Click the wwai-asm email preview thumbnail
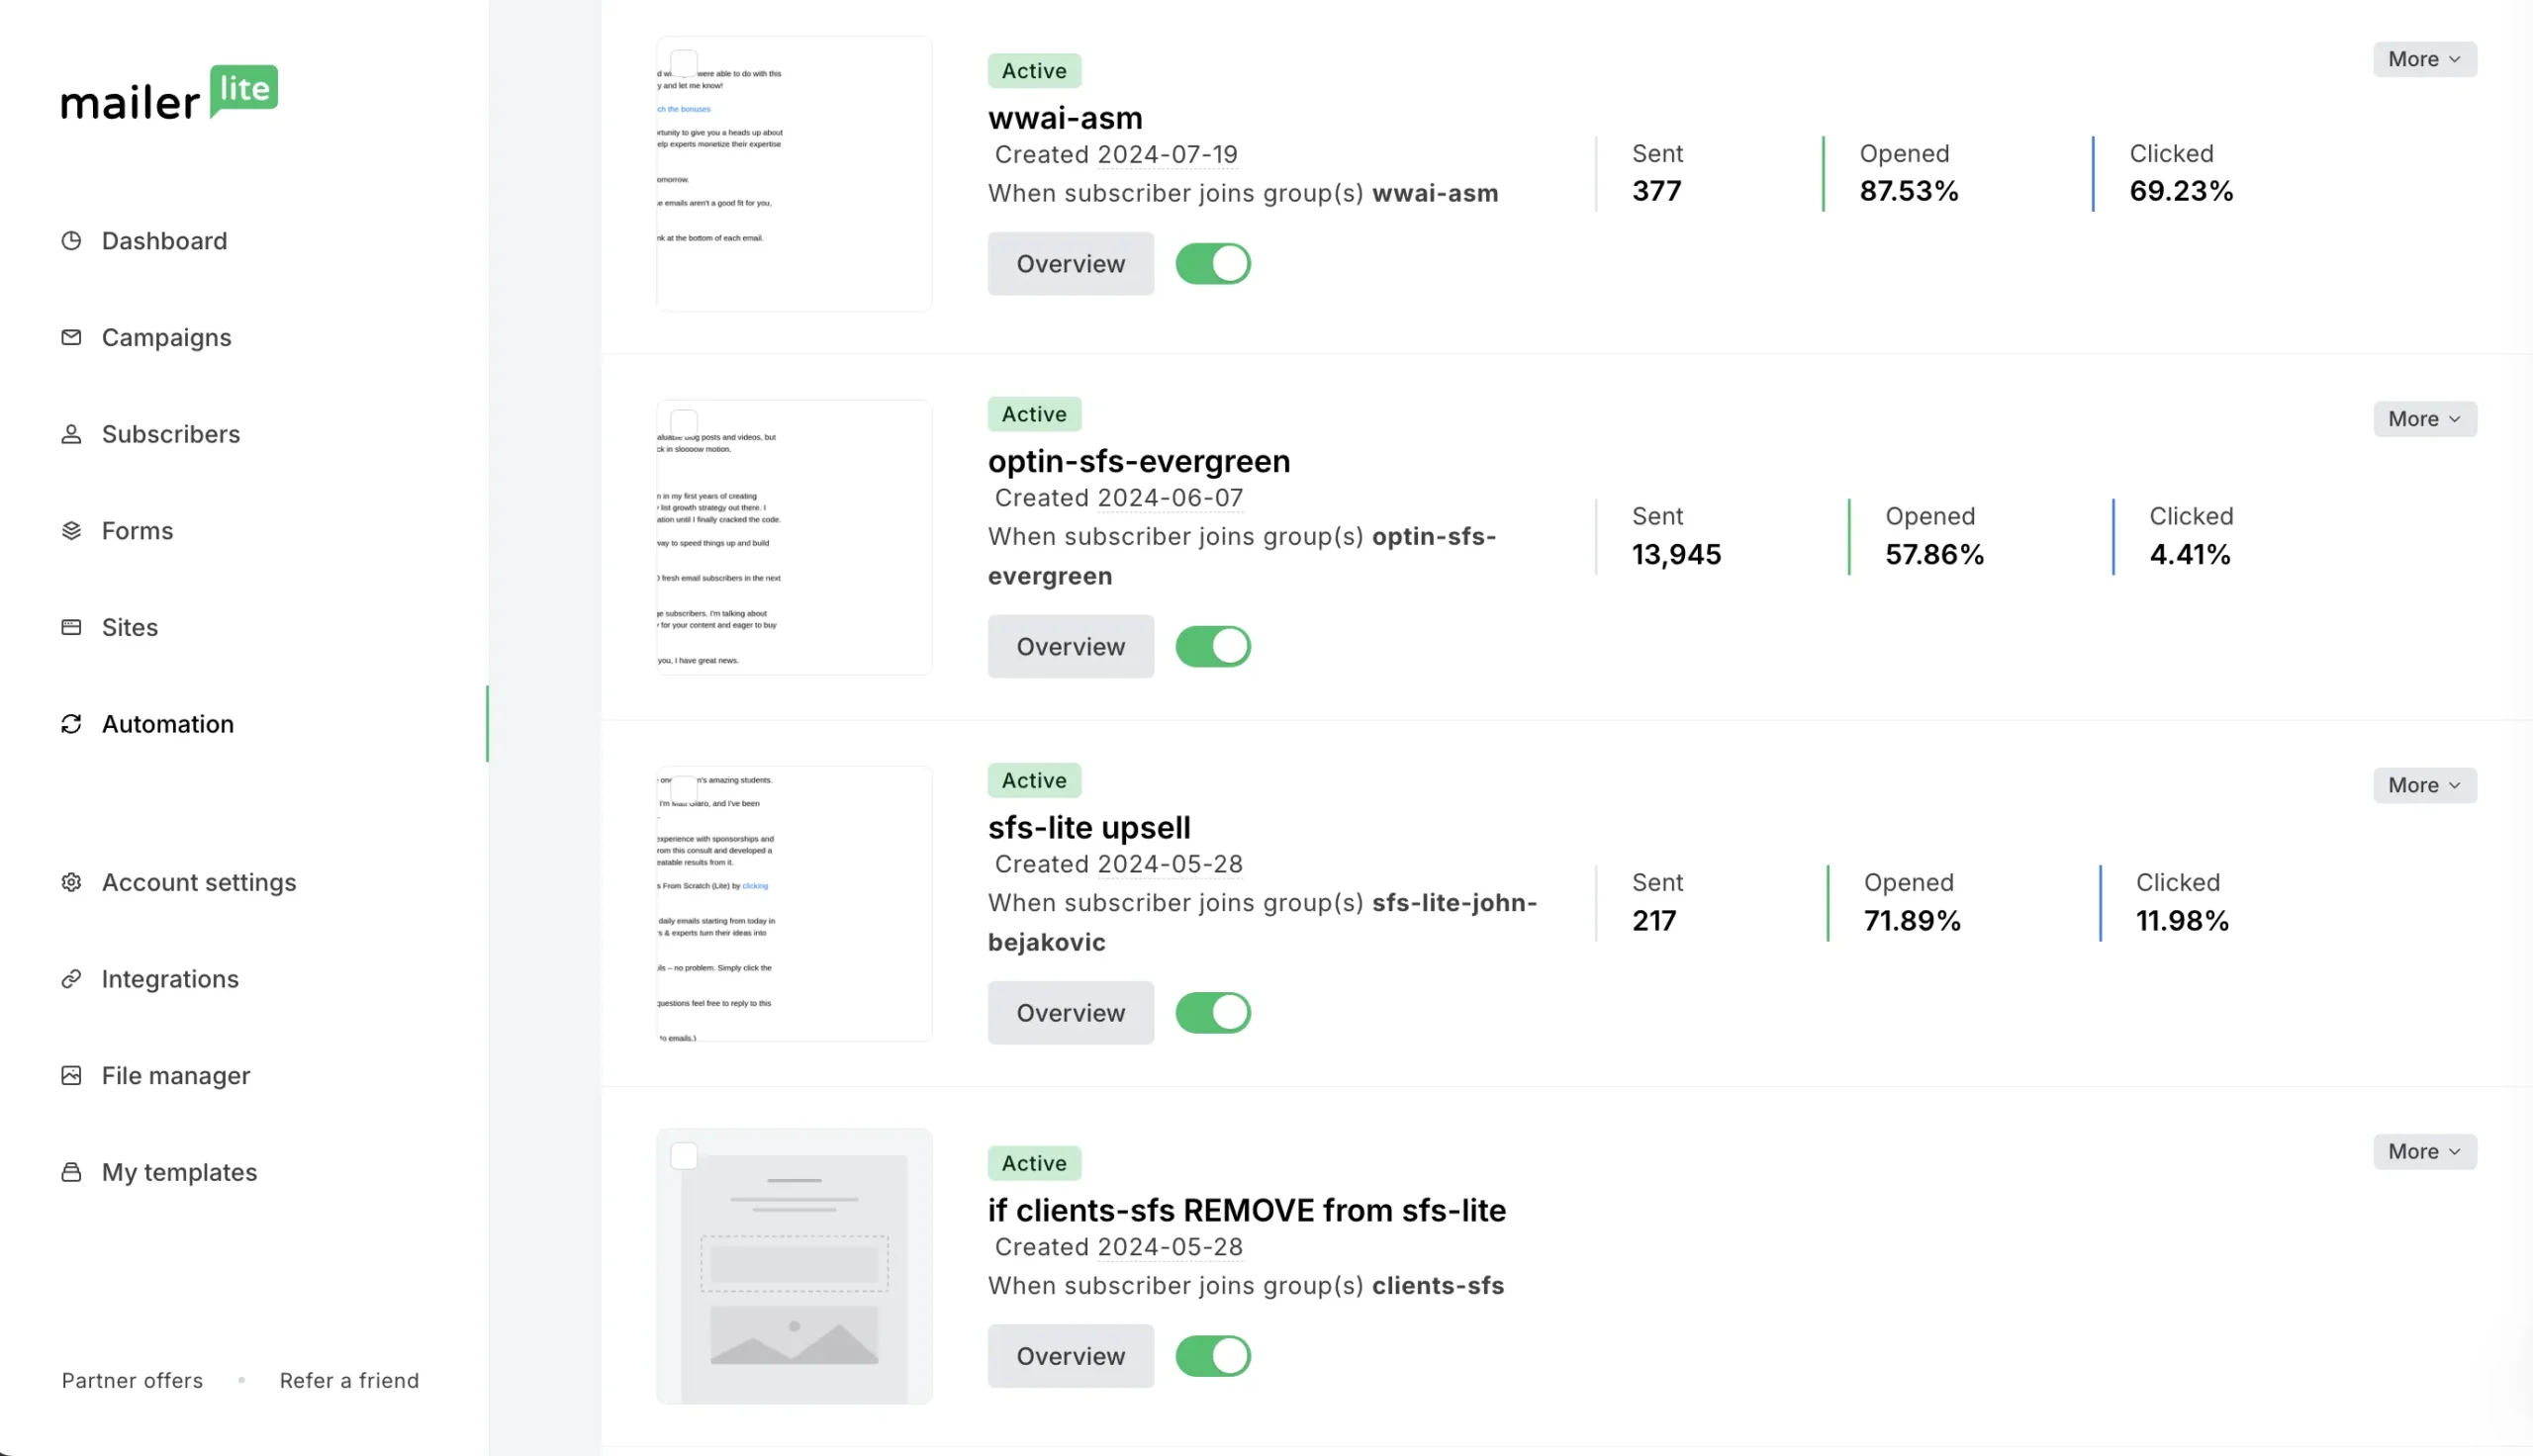 click(794, 174)
